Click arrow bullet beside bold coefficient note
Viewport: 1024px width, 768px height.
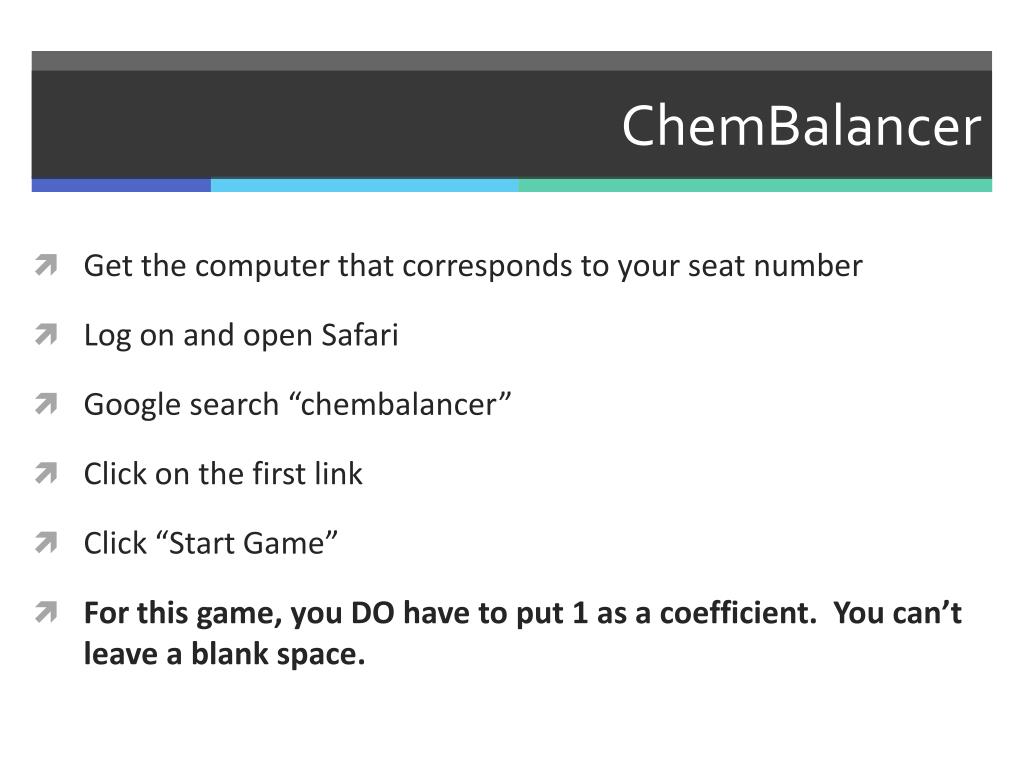pyautogui.click(x=46, y=612)
